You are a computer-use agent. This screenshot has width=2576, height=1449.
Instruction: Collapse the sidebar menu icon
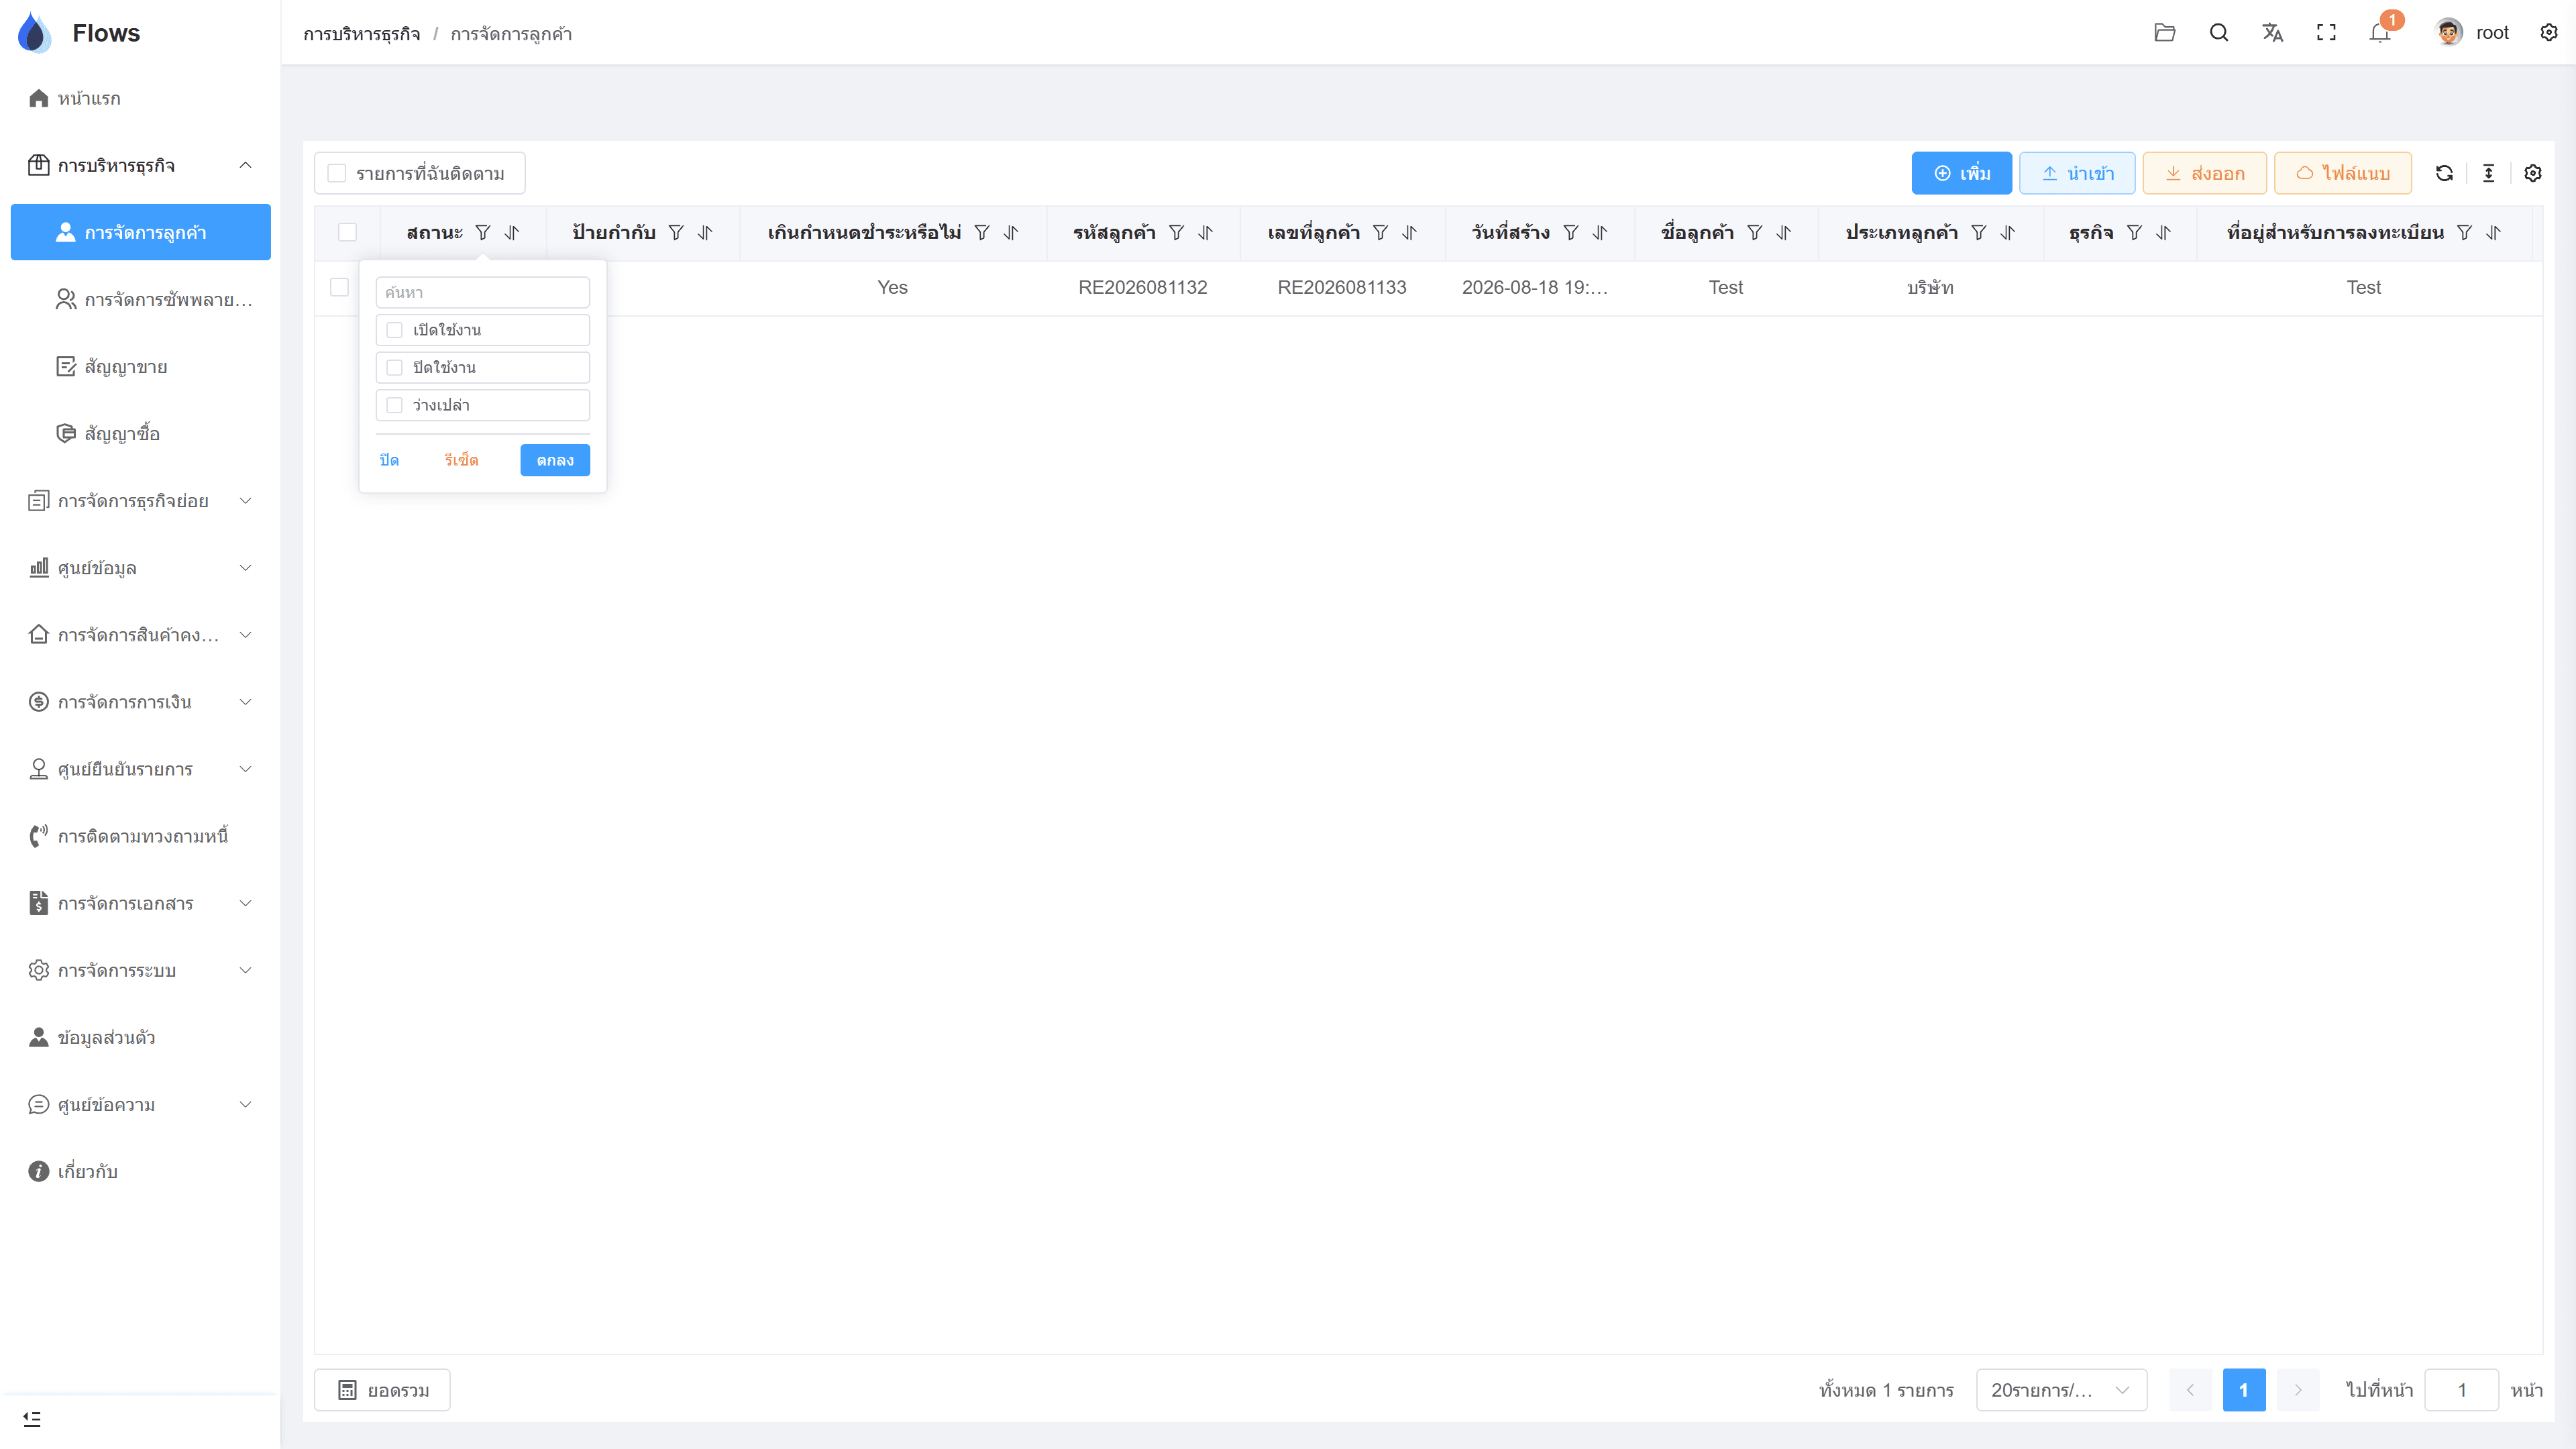point(32,1419)
